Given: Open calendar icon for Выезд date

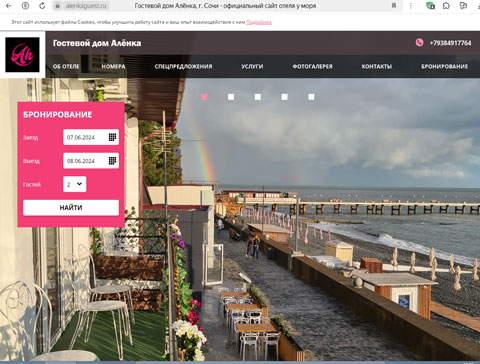Looking at the screenshot, I should coord(113,161).
